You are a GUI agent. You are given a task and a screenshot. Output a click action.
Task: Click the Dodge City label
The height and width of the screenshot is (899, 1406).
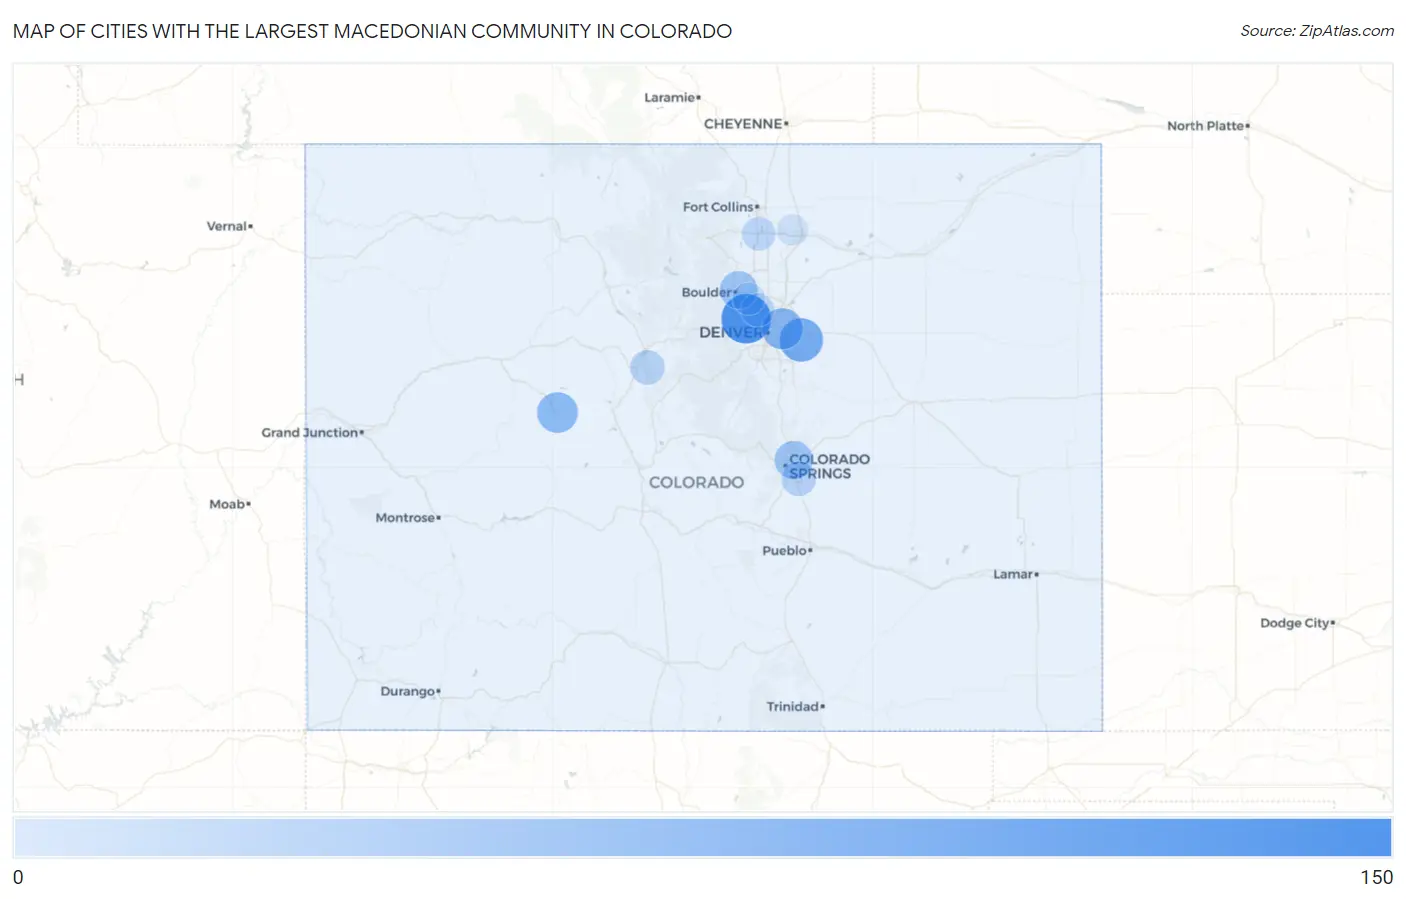(x=1295, y=623)
